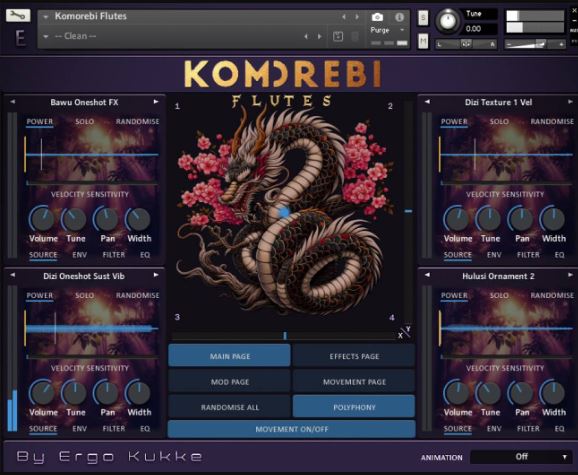Viewport: 578px width, 475px height.
Task: Previous sample arrow for Dizi Oneshot Sust Vib
Action: pyautogui.click(x=13, y=275)
